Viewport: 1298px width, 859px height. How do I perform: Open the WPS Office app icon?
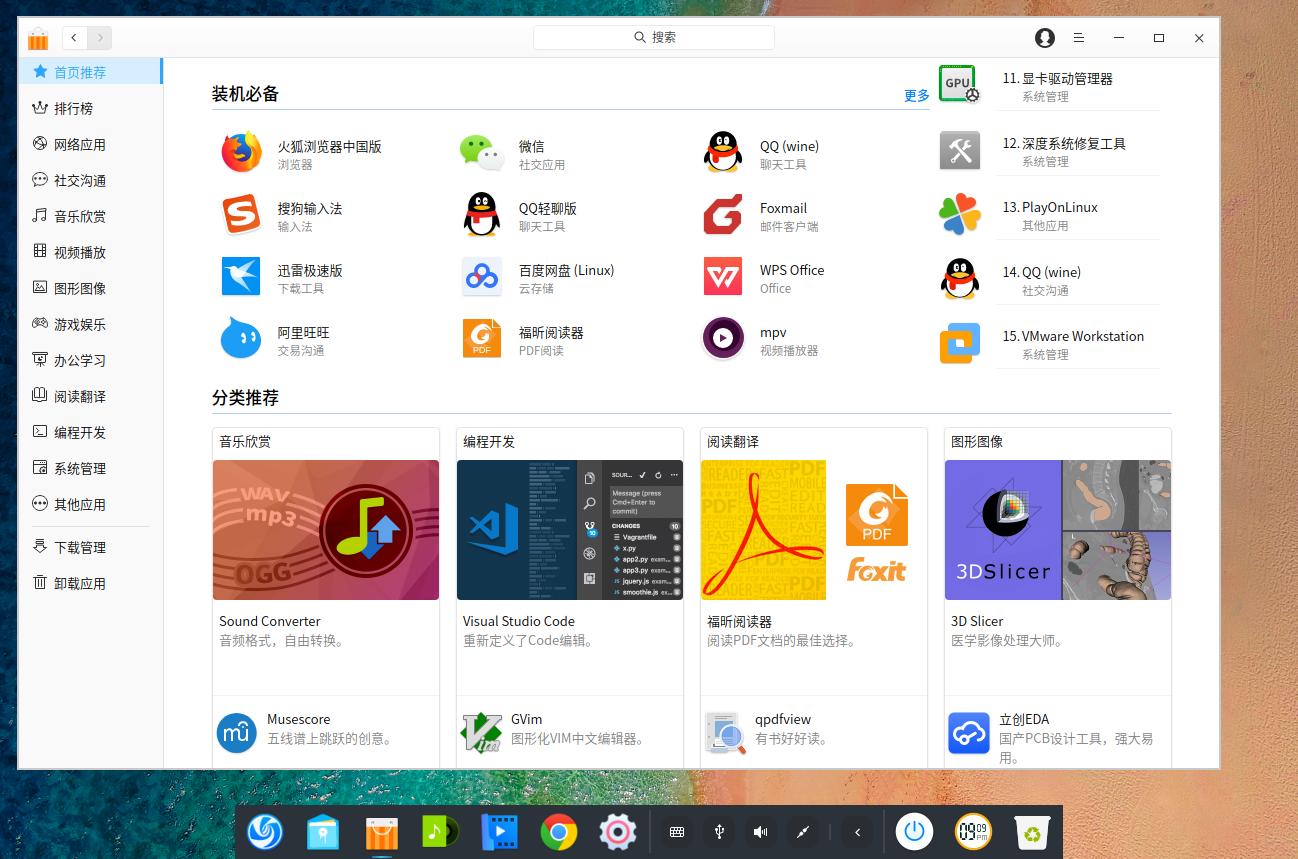click(x=722, y=278)
